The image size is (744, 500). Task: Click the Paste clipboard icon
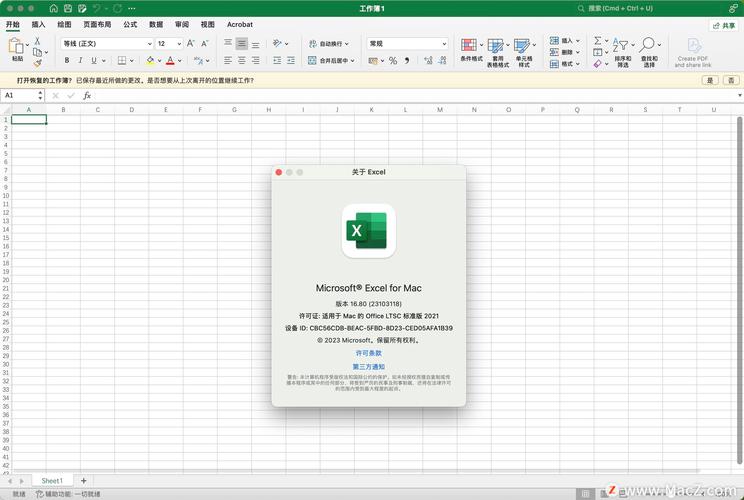(x=16, y=46)
